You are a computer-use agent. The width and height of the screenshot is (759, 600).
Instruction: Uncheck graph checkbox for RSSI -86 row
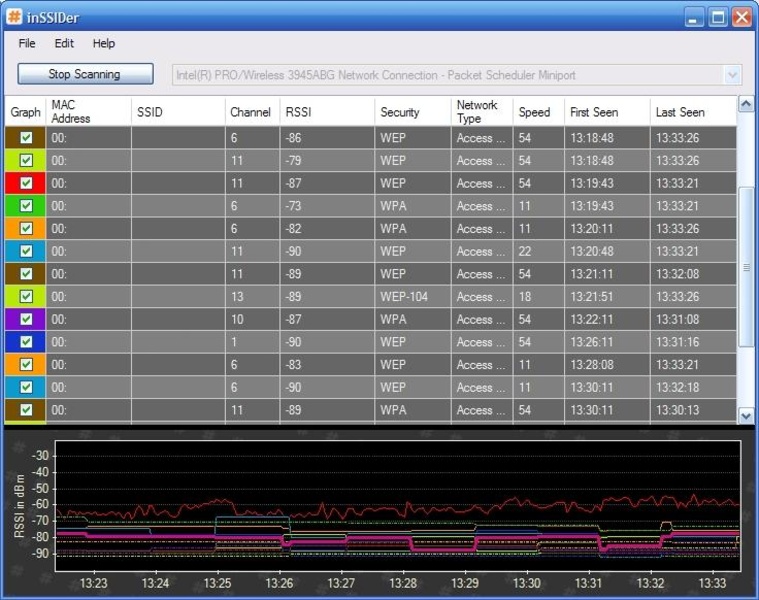point(26,138)
